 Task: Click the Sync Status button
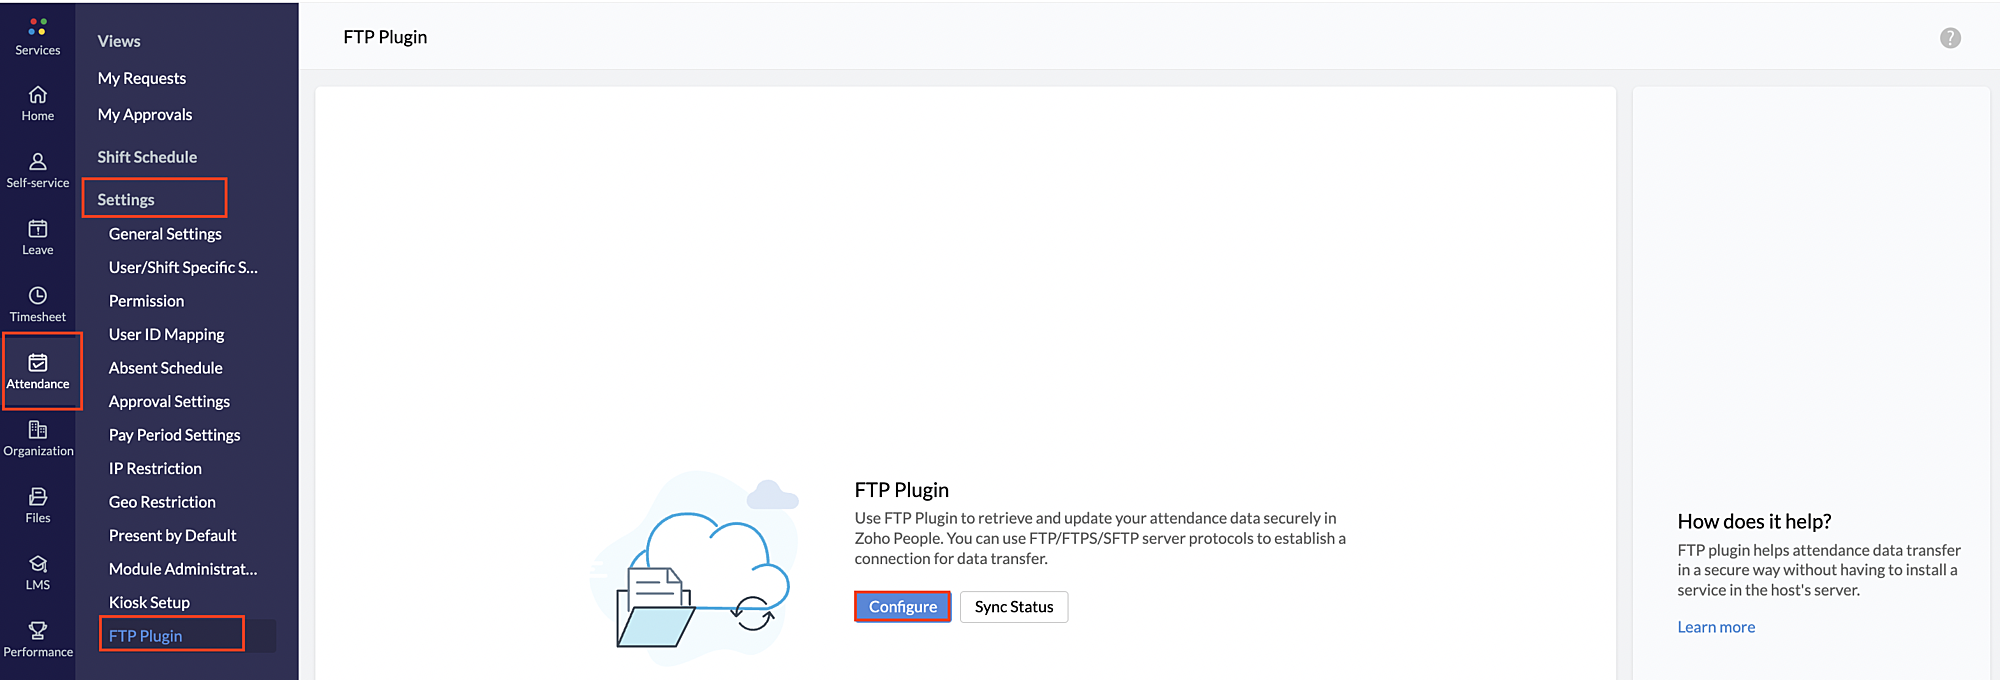[x=1014, y=607]
